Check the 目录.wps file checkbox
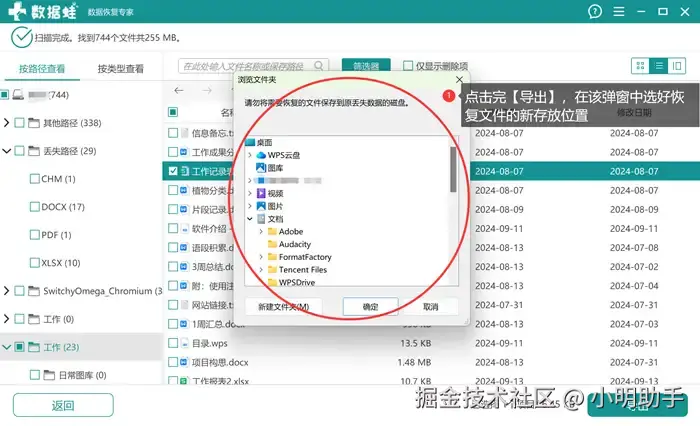The height and width of the screenshot is (426, 700). pyautogui.click(x=173, y=343)
